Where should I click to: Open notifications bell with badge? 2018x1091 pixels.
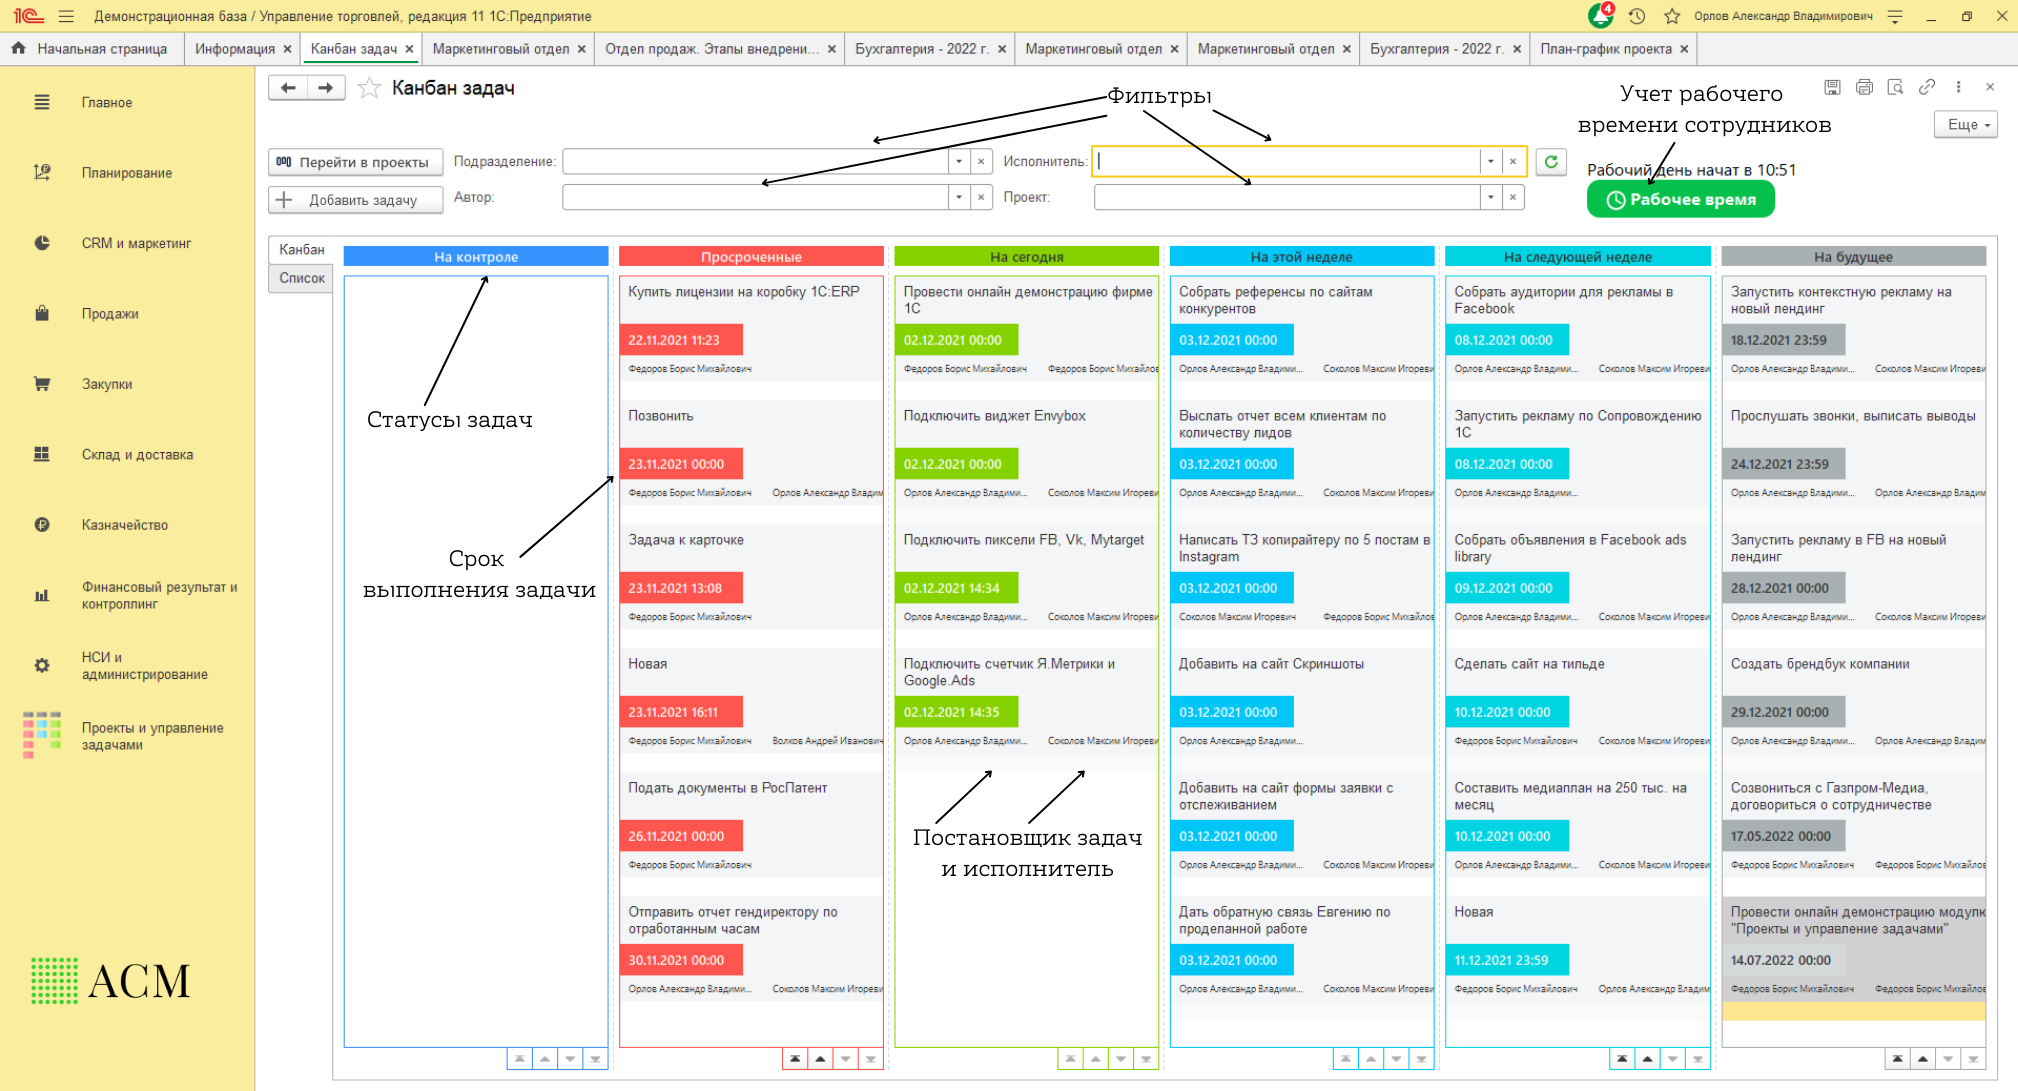pyautogui.click(x=1600, y=15)
